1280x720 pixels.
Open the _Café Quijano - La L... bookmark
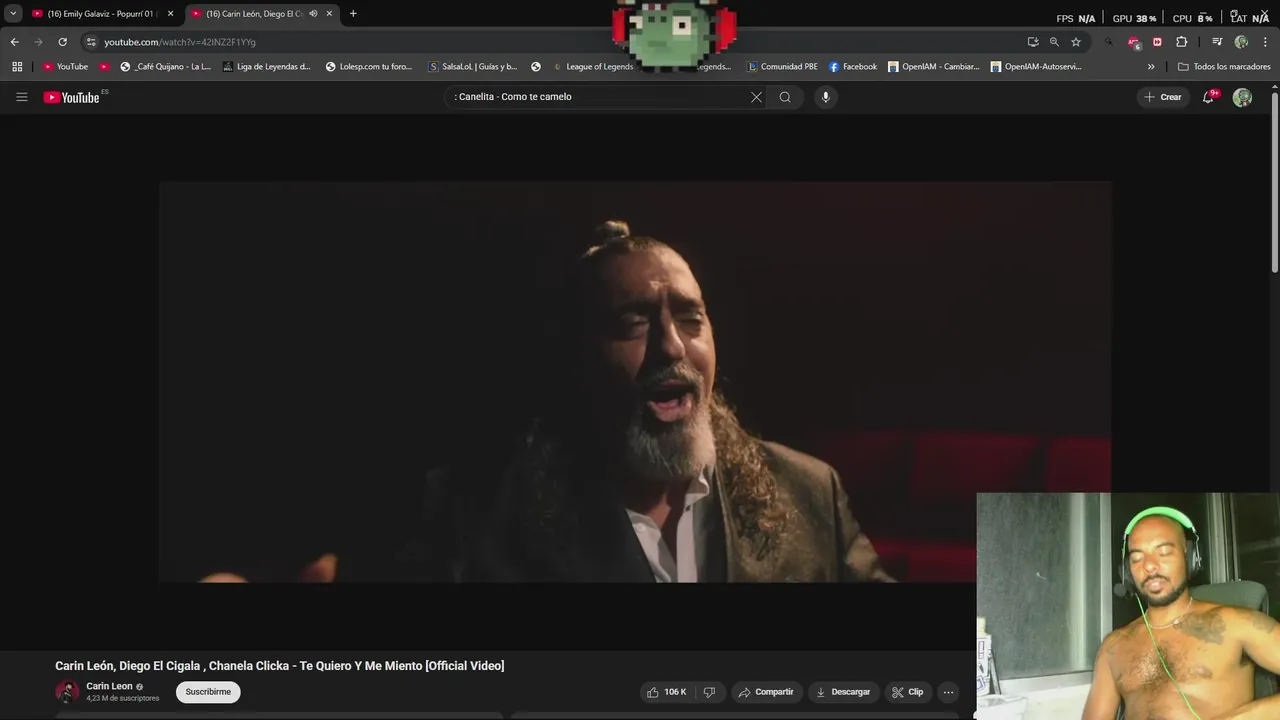[165, 67]
